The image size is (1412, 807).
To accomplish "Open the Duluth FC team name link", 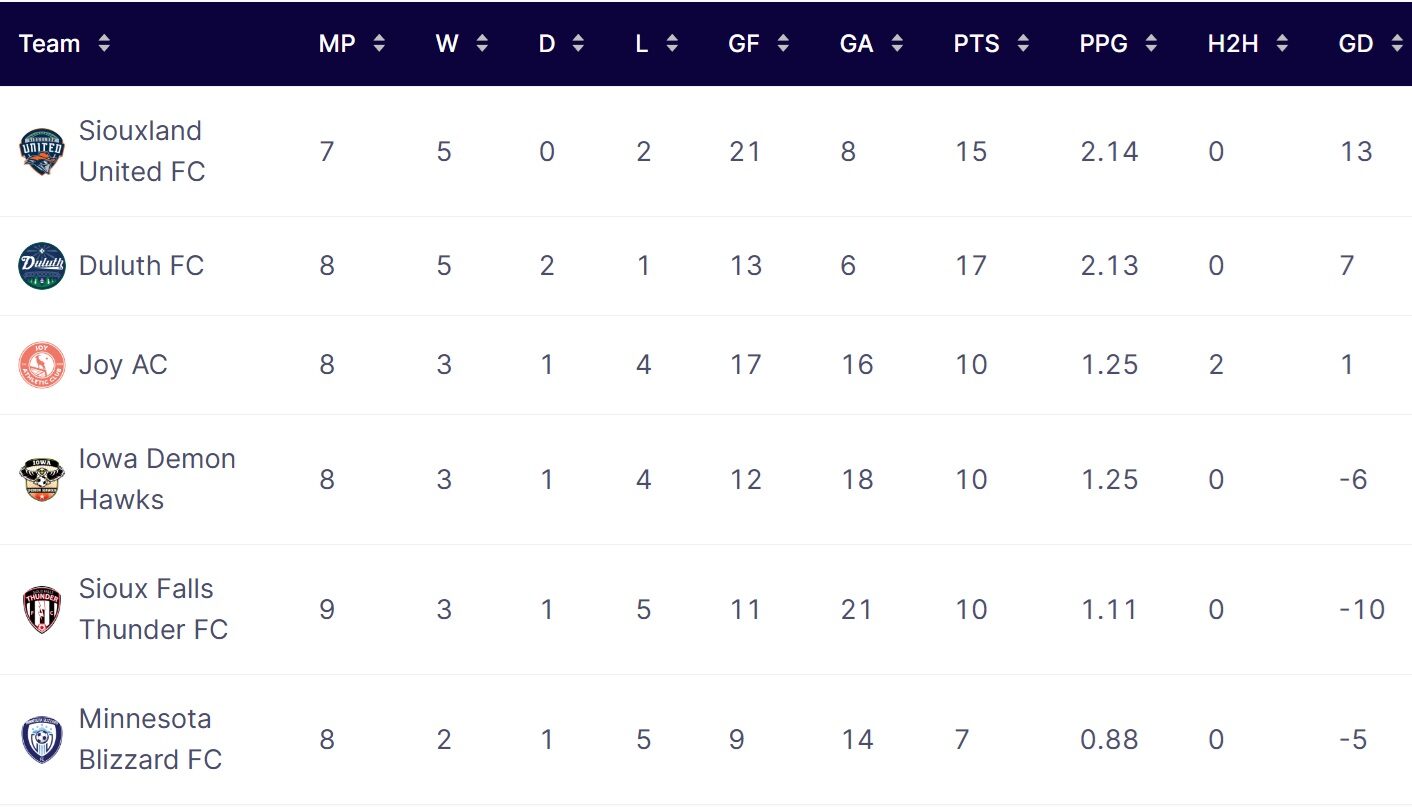I will click(141, 266).
